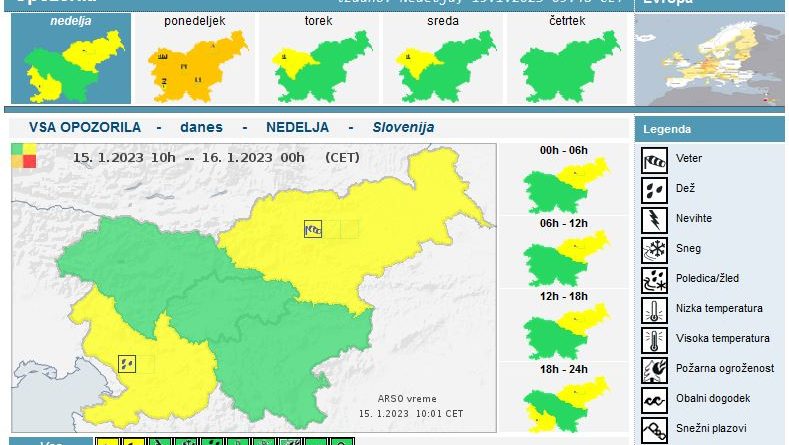This screenshot has height=445, width=789.
Task: Click the Požarna ogroženost label text
Action: click(x=725, y=368)
